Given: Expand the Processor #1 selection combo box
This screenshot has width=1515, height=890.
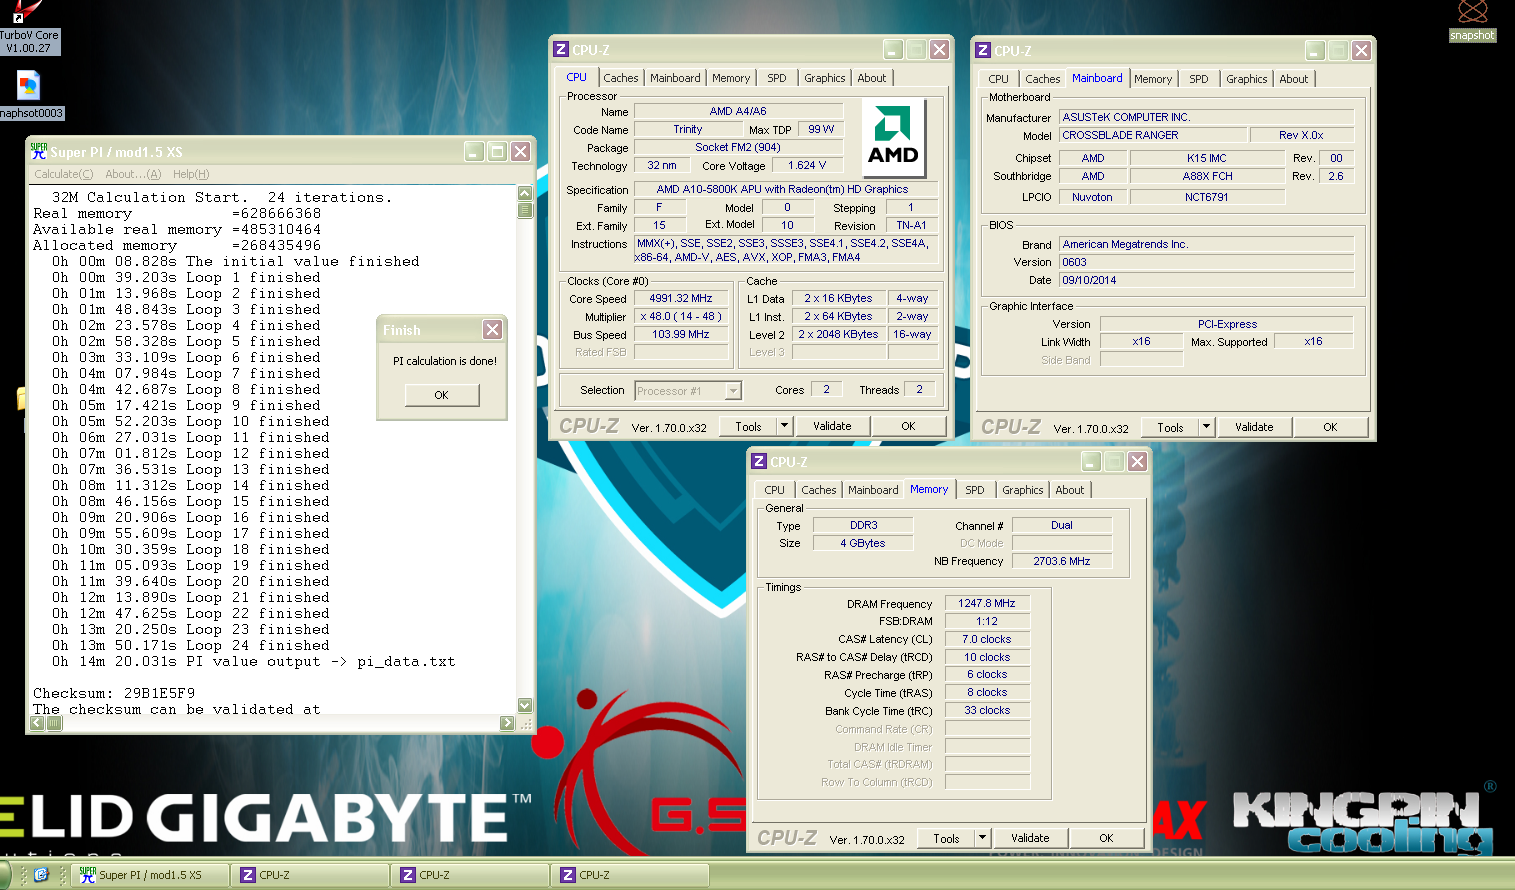Looking at the screenshot, I should tap(734, 391).
